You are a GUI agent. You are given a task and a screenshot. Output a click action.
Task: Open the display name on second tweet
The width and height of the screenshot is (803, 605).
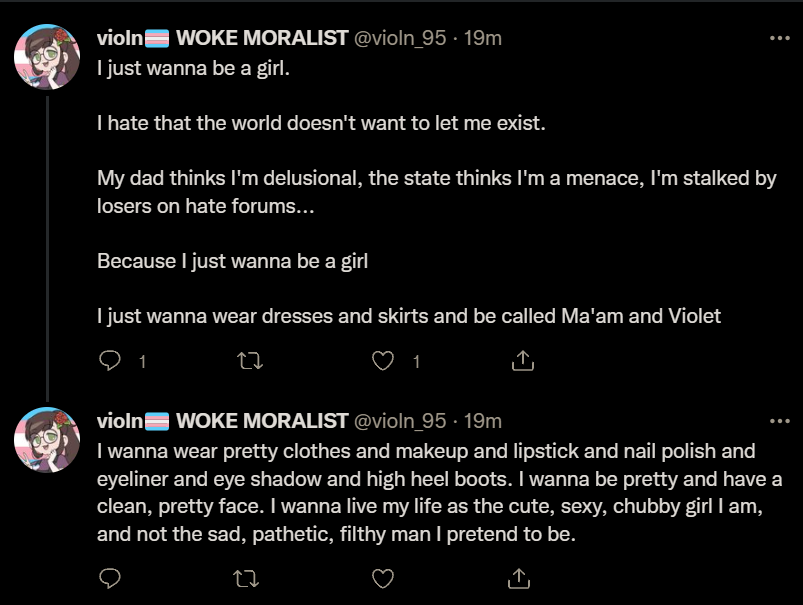(x=223, y=421)
